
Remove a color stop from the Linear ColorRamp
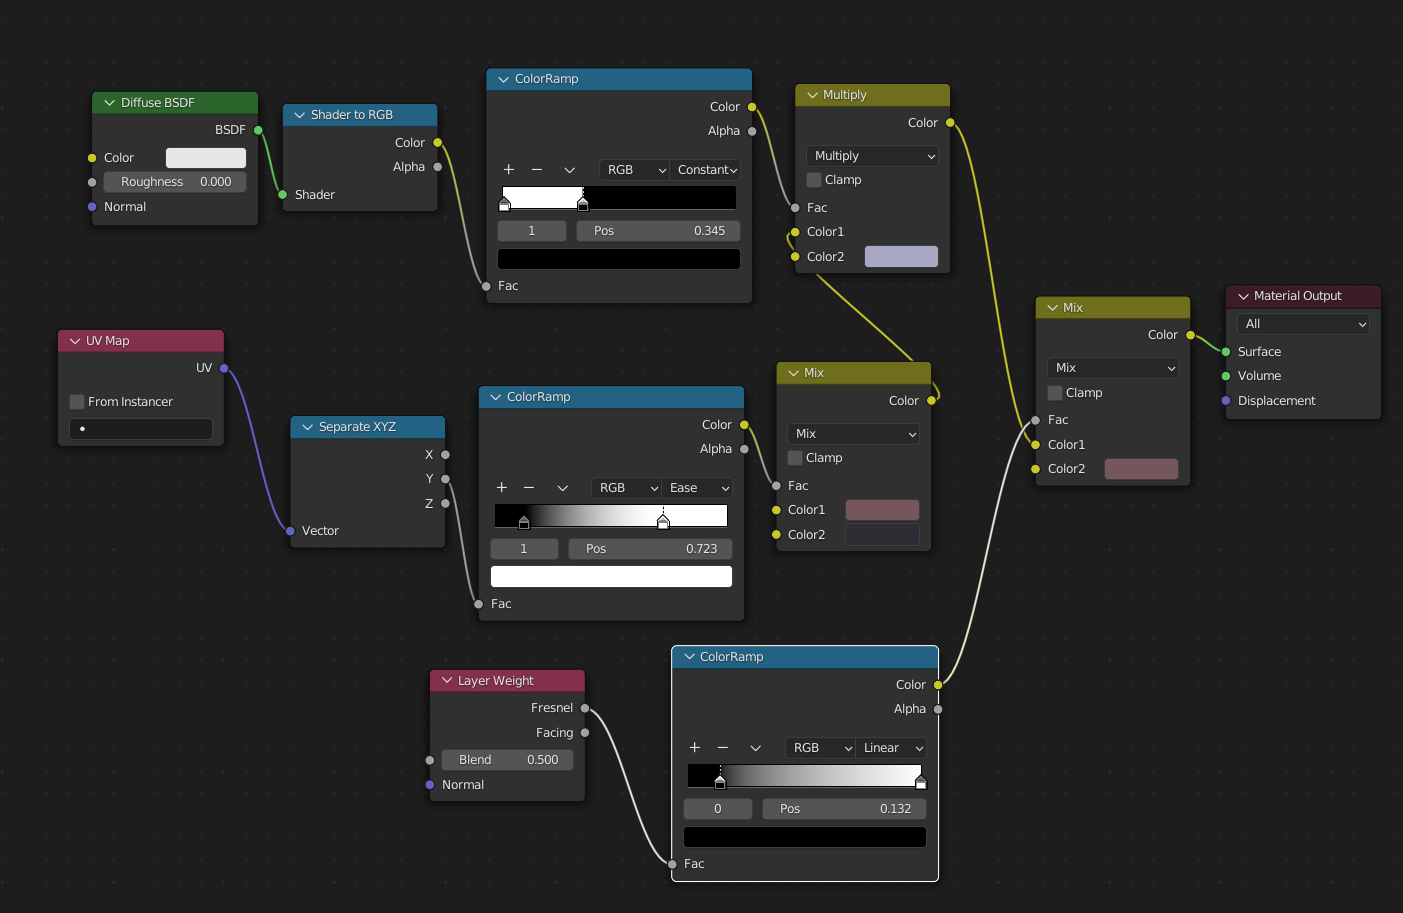tap(723, 748)
